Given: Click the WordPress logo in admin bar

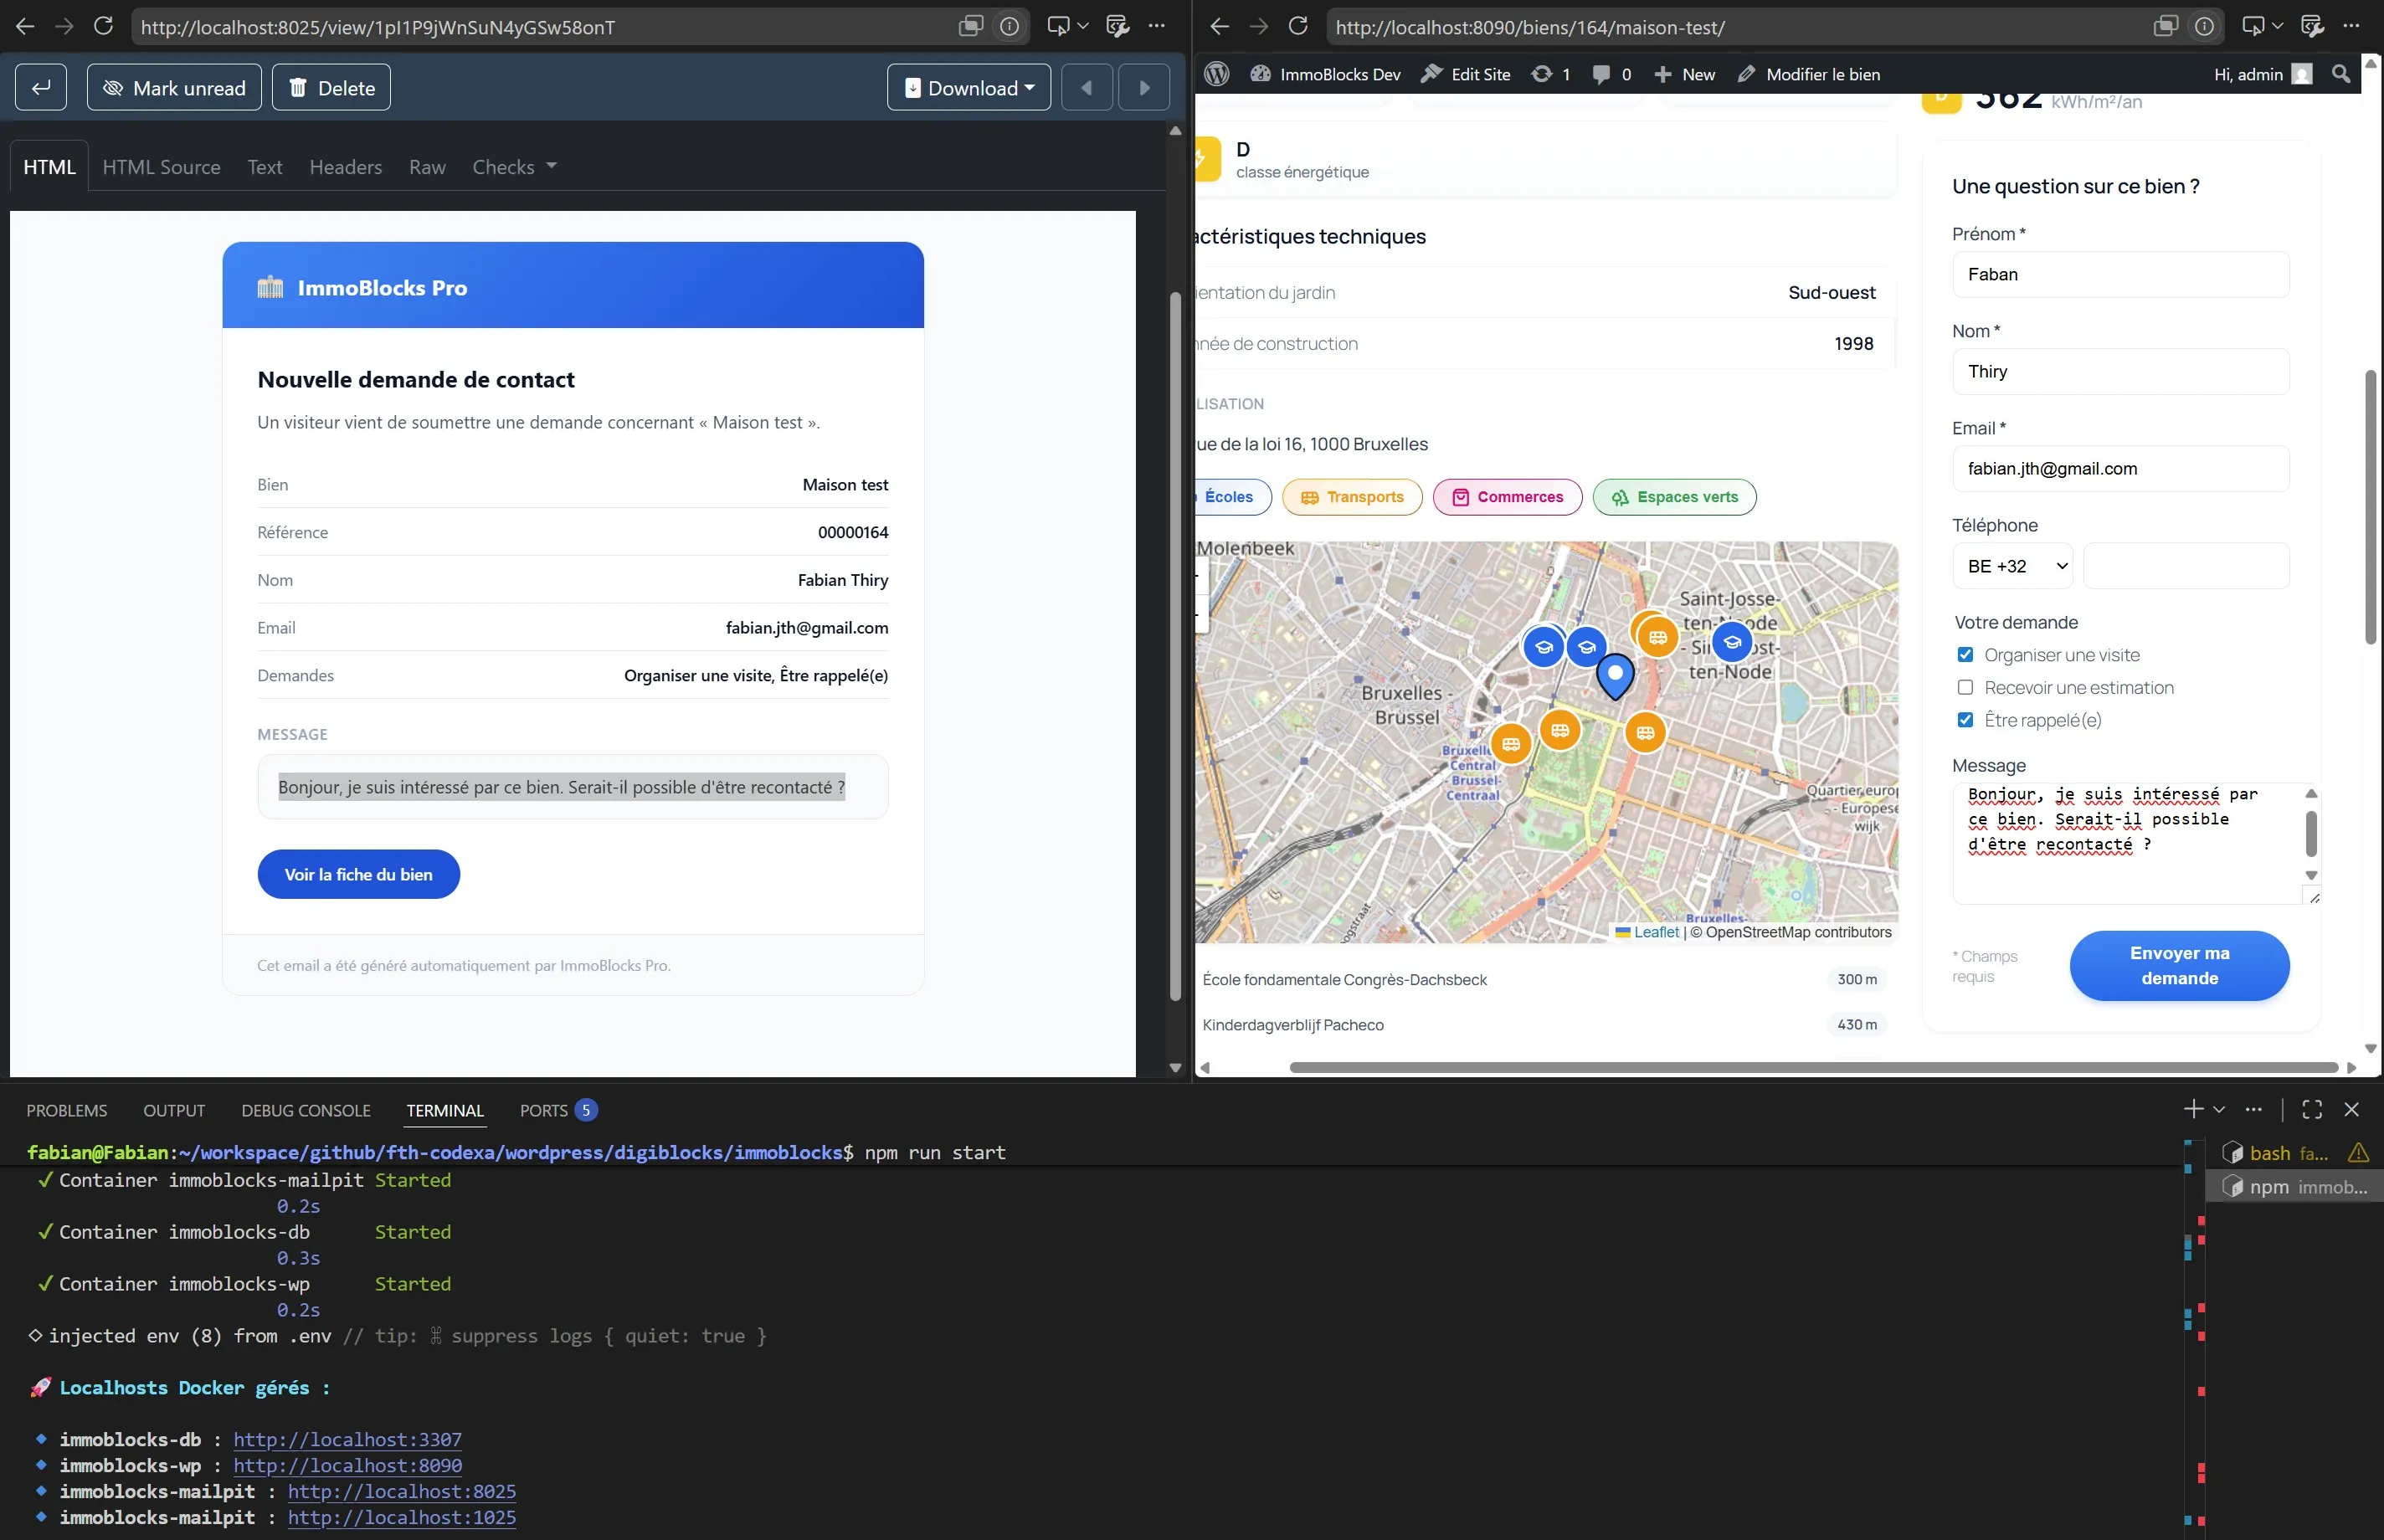Looking at the screenshot, I should click(1217, 74).
